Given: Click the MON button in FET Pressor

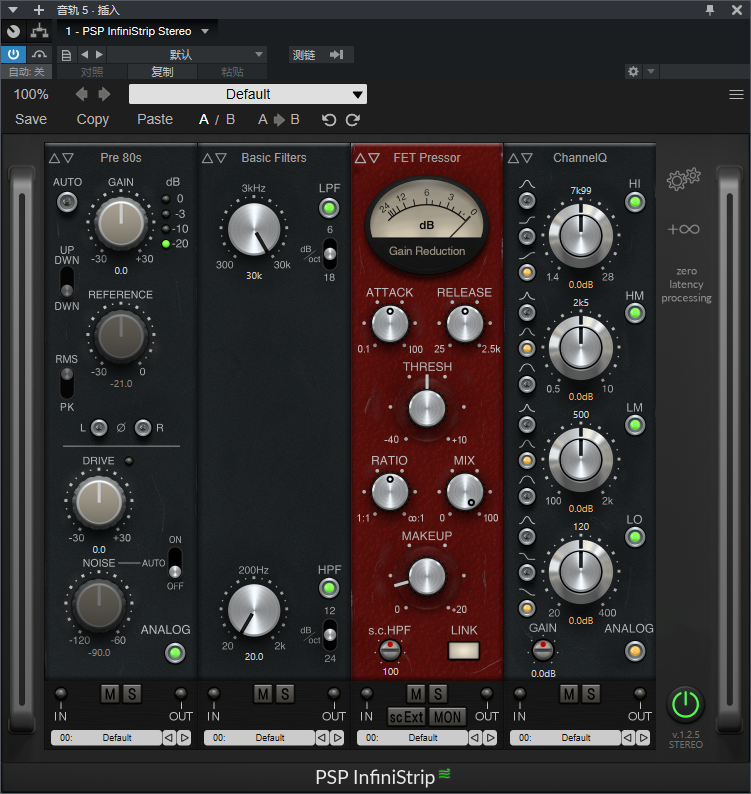Looking at the screenshot, I should [447, 717].
